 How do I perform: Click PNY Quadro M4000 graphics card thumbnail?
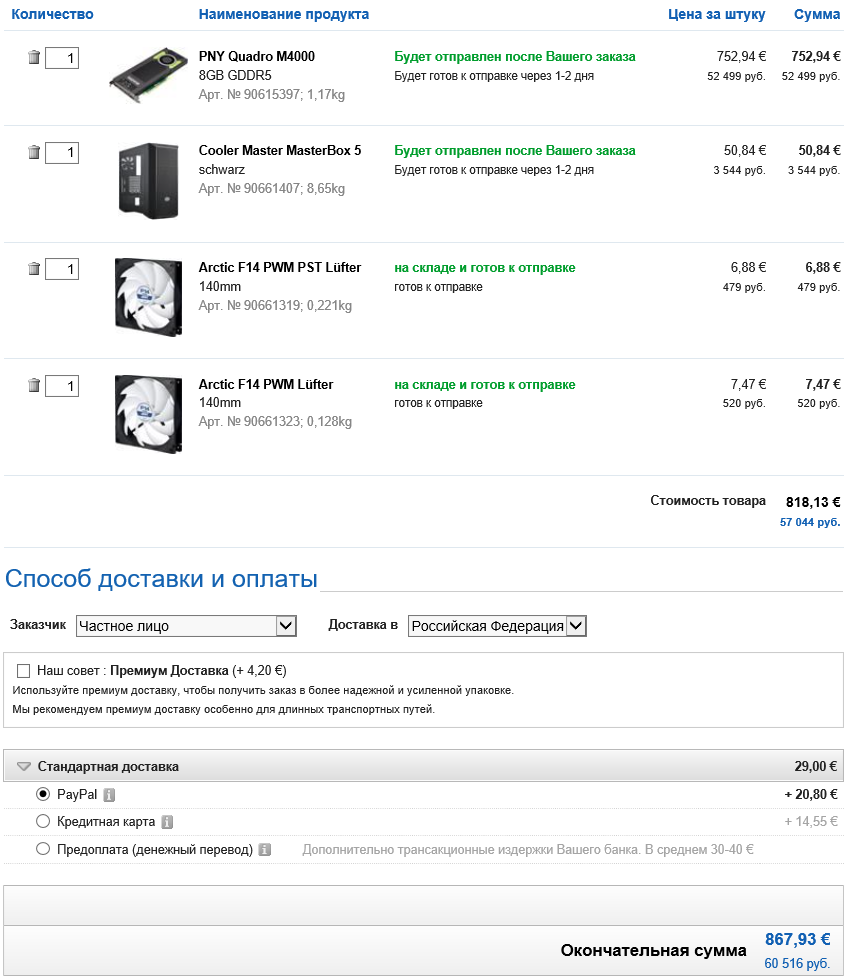point(148,71)
